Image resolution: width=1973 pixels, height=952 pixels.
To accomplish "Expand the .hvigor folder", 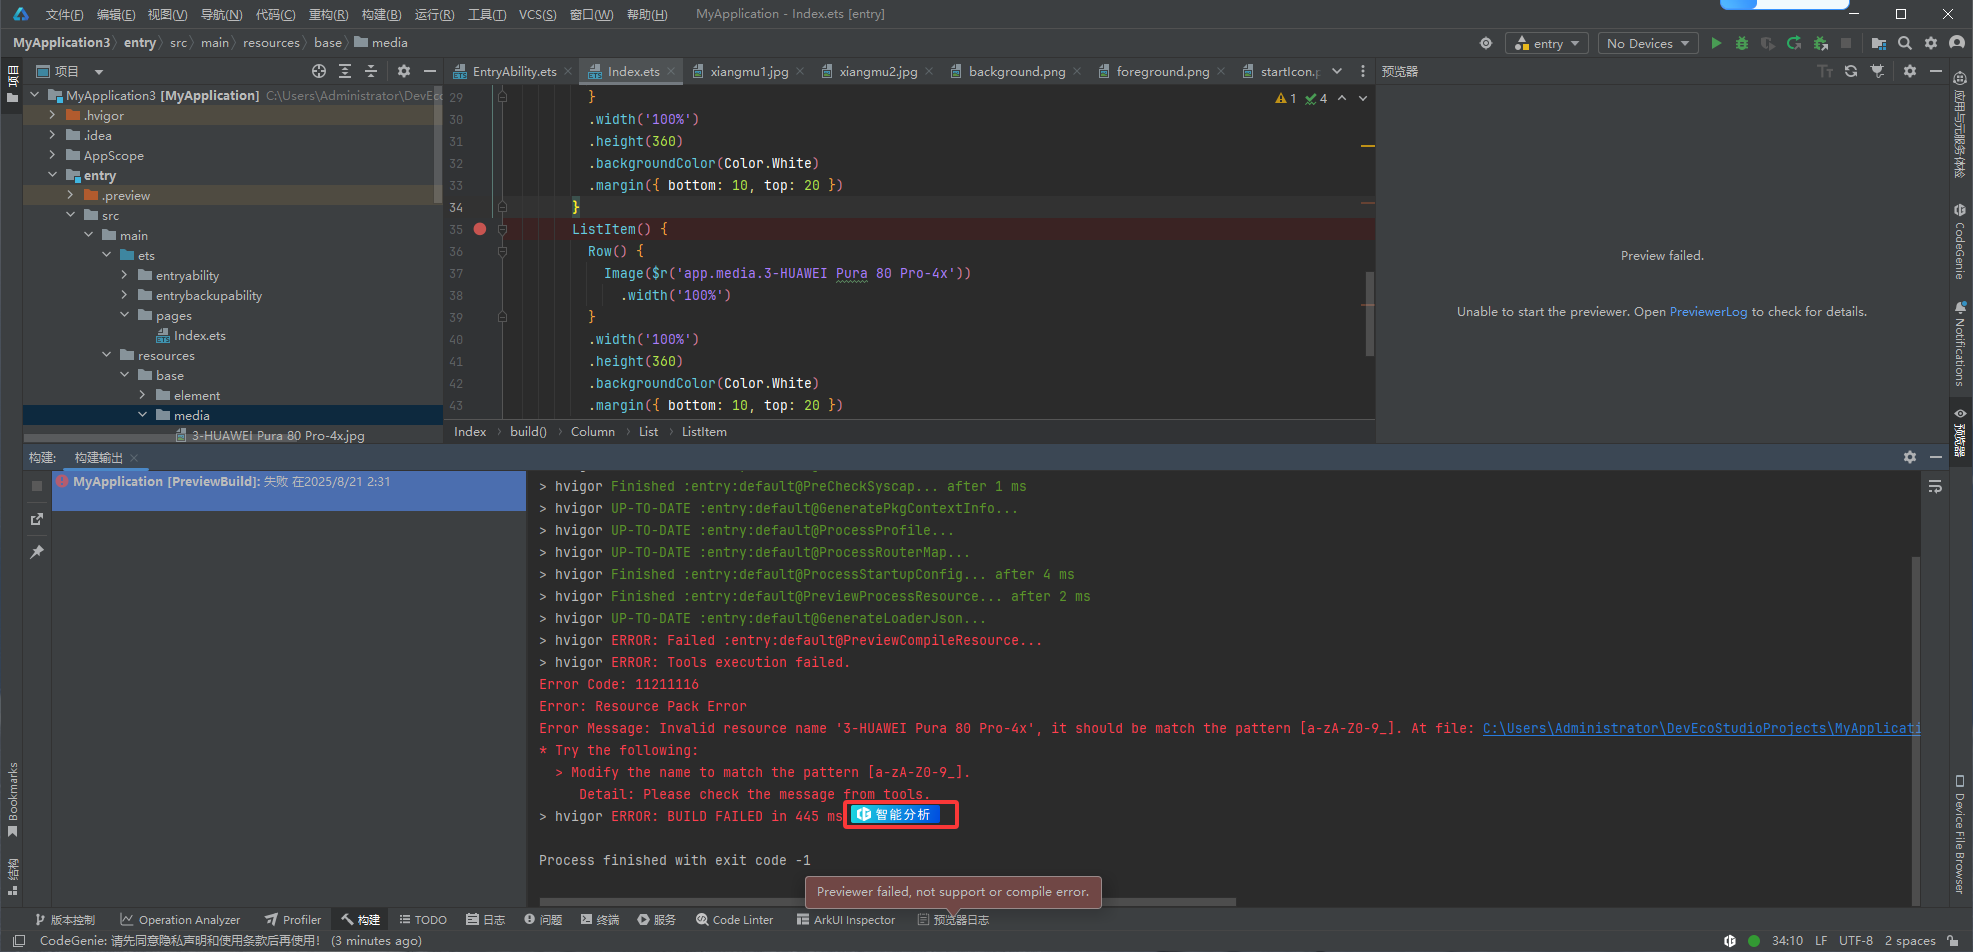I will [x=52, y=115].
